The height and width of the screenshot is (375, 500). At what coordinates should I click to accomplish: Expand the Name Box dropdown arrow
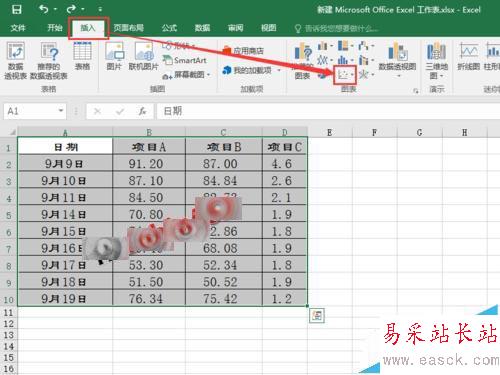tap(61, 111)
